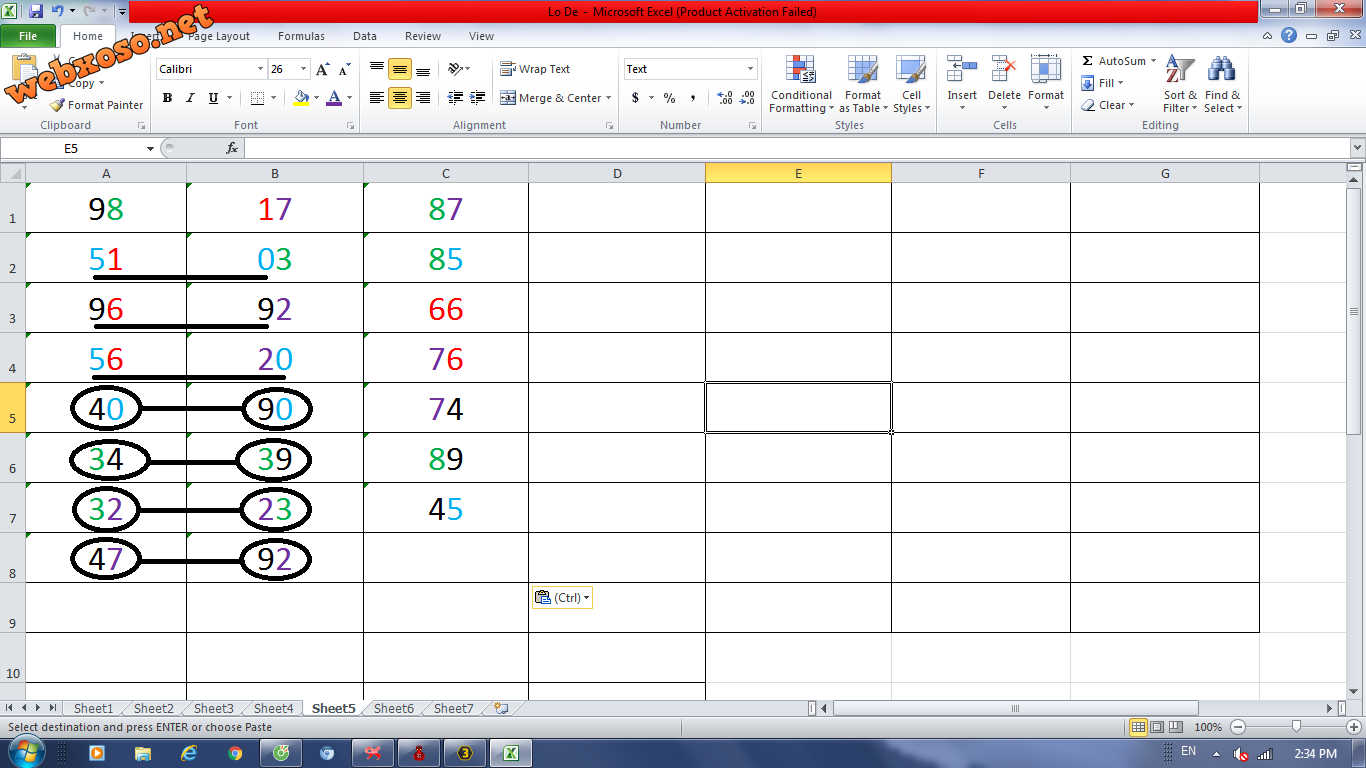Click the Find & Select binoculars
Viewport: 1366px width, 768px height.
click(1221, 85)
